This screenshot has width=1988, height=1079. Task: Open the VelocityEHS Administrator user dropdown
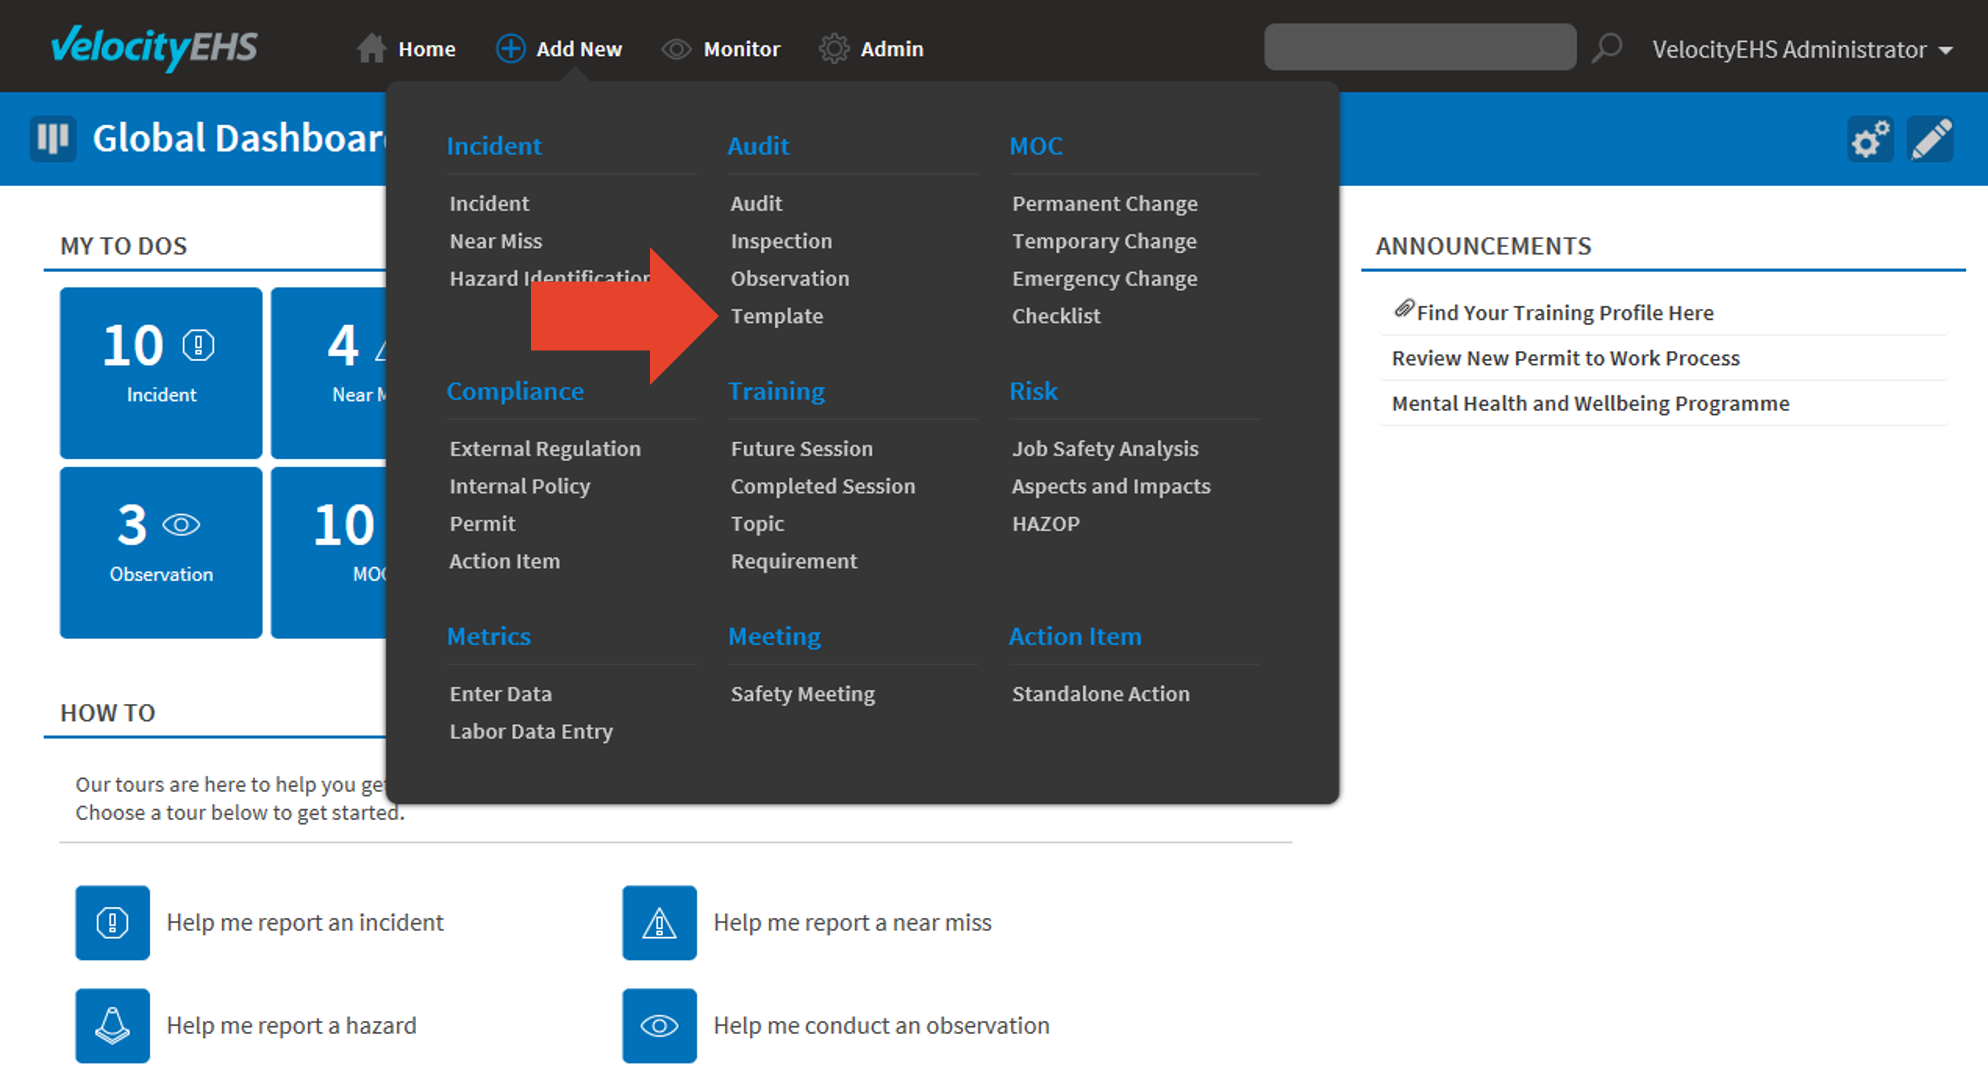[1801, 49]
